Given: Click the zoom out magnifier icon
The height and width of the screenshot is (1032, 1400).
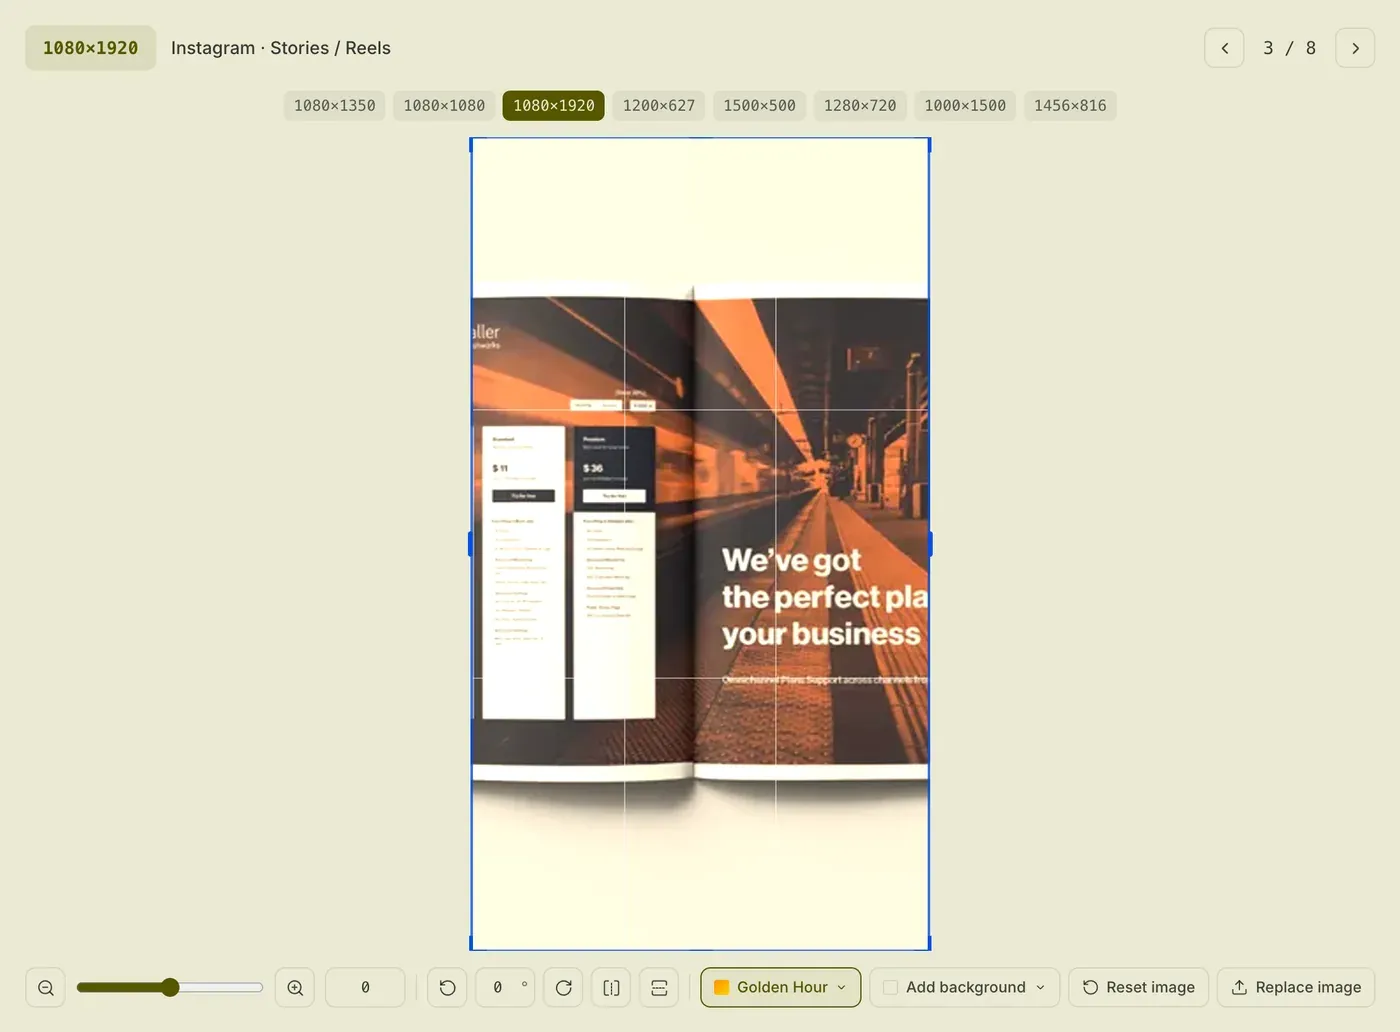Looking at the screenshot, I should (46, 988).
